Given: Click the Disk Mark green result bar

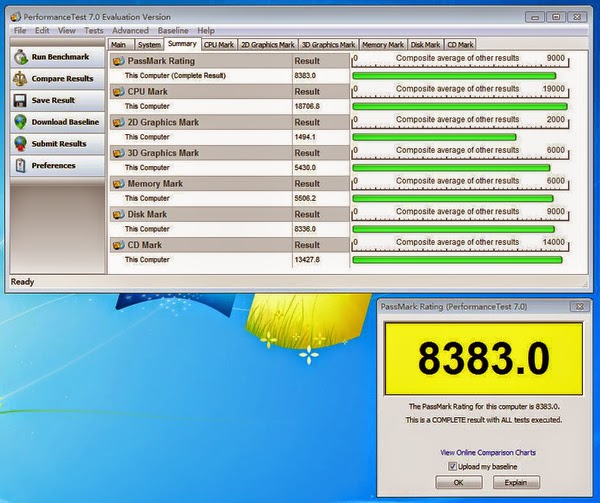Looking at the screenshot, I should coord(453,229).
